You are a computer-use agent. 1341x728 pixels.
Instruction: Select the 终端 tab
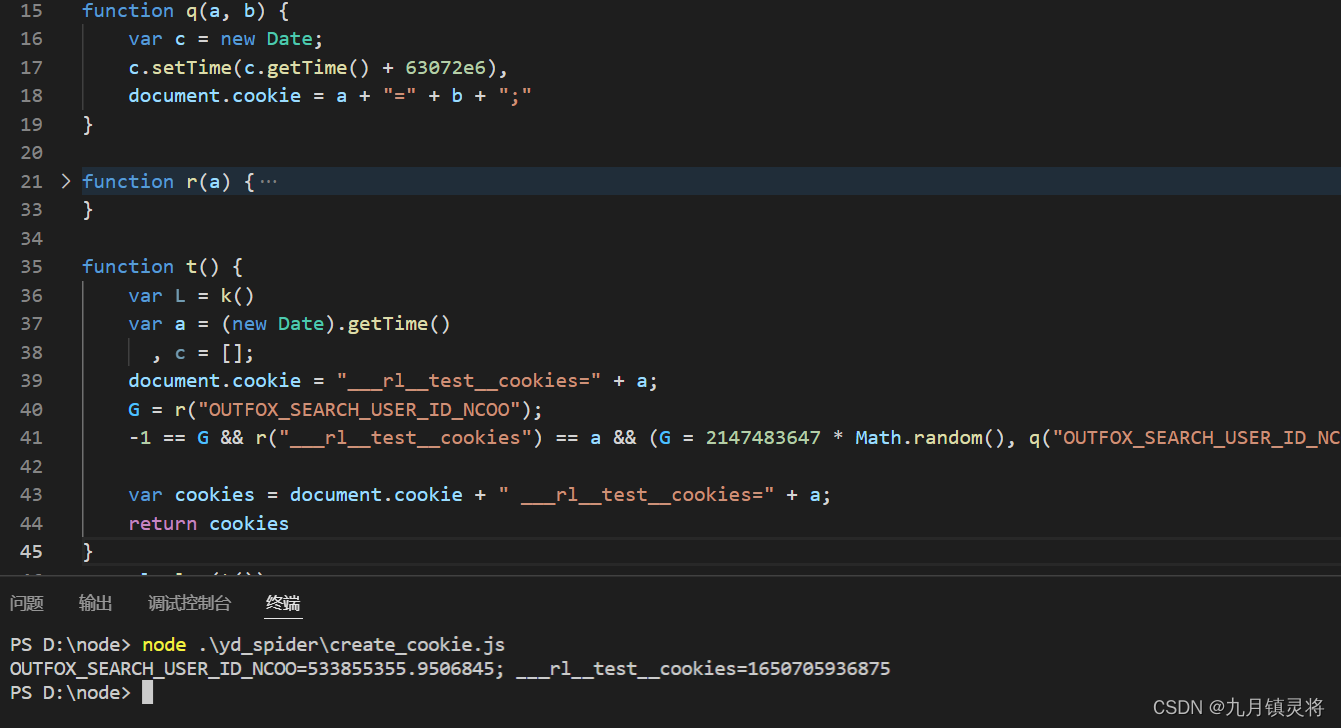click(283, 603)
